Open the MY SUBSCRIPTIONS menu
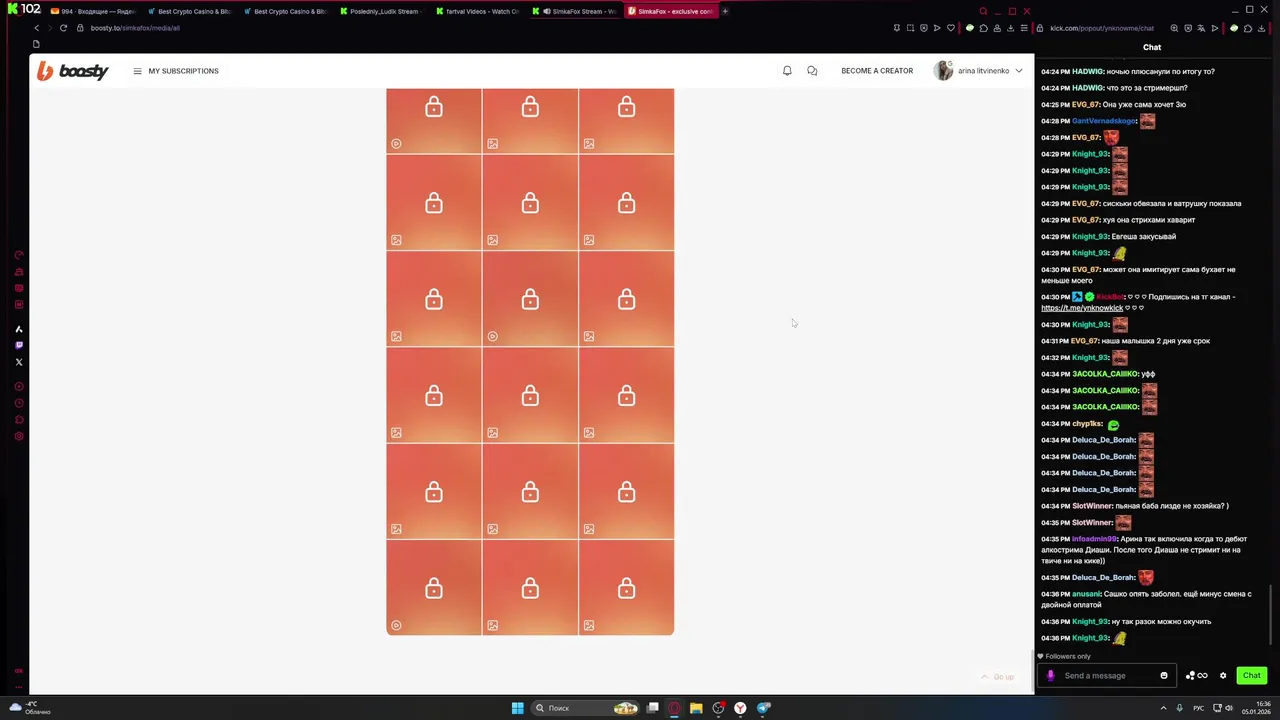The width and height of the screenshot is (1280, 720). point(176,71)
